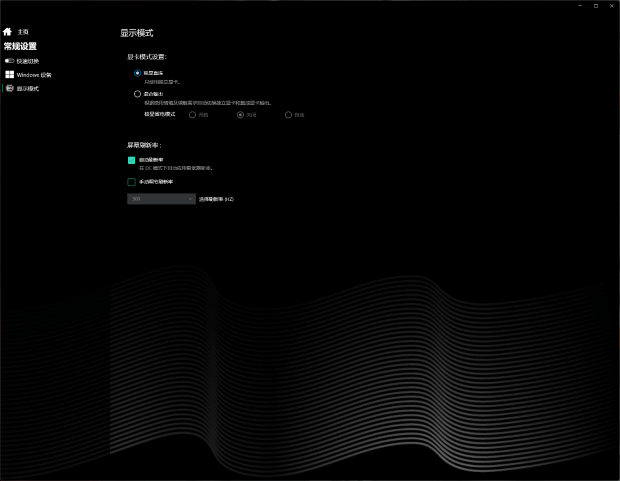Open the Windows settings sidebar entry text
Screen dimensions: 620x481
pyautogui.click(x=34, y=75)
